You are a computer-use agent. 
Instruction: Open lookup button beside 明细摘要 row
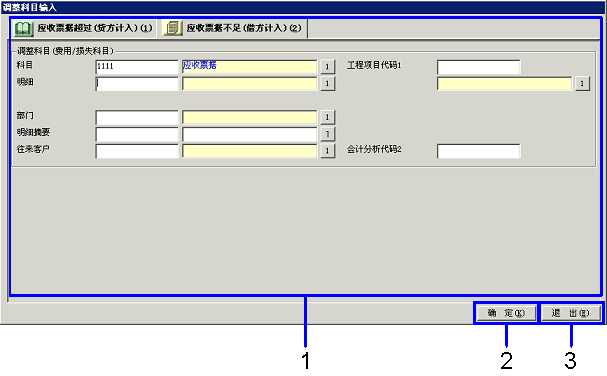point(328,134)
